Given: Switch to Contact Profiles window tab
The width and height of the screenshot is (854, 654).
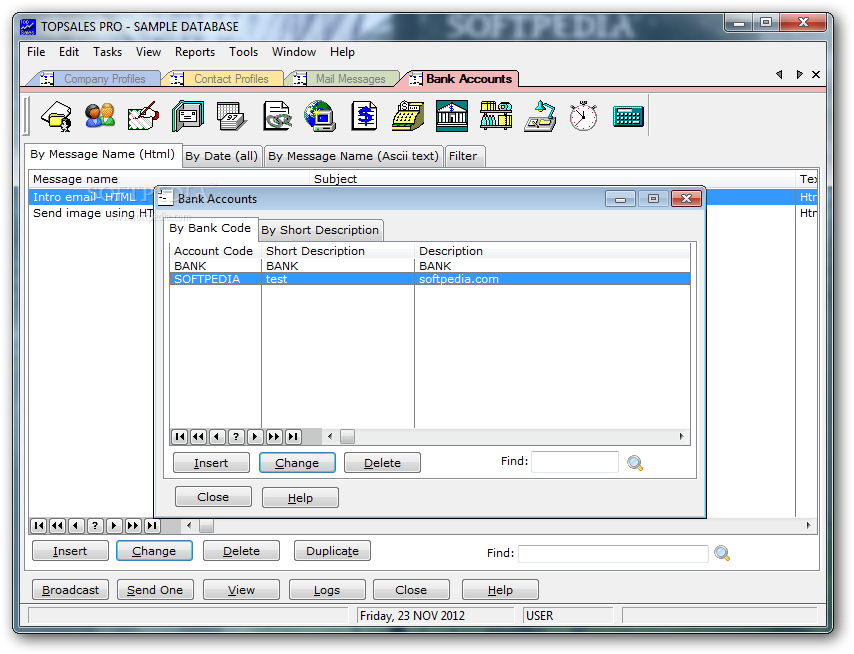Looking at the screenshot, I should (x=225, y=79).
